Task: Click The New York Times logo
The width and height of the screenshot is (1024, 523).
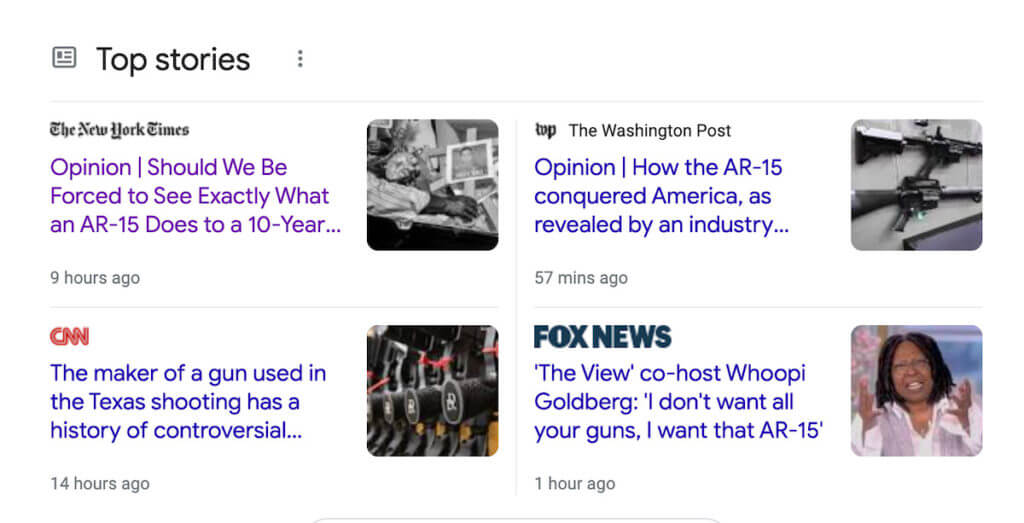Action: [x=119, y=130]
